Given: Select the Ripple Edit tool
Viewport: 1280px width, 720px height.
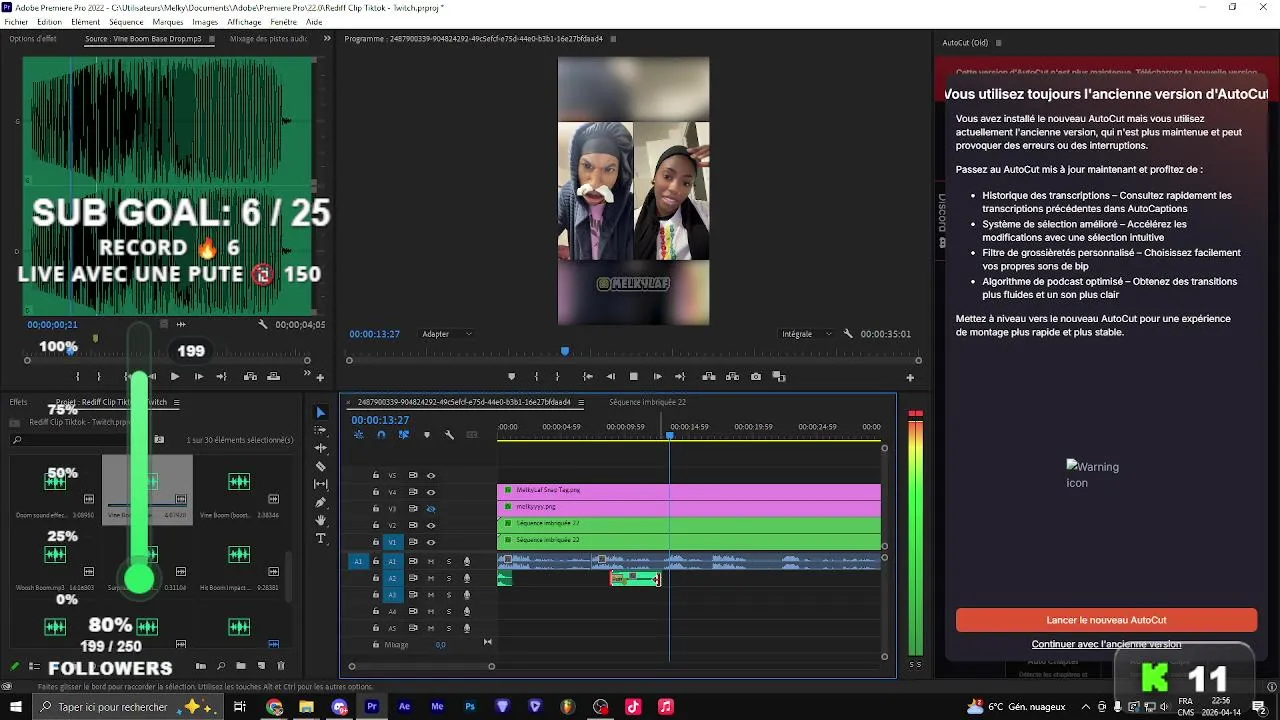Looking at the screenshot, I should pos(321,448).
